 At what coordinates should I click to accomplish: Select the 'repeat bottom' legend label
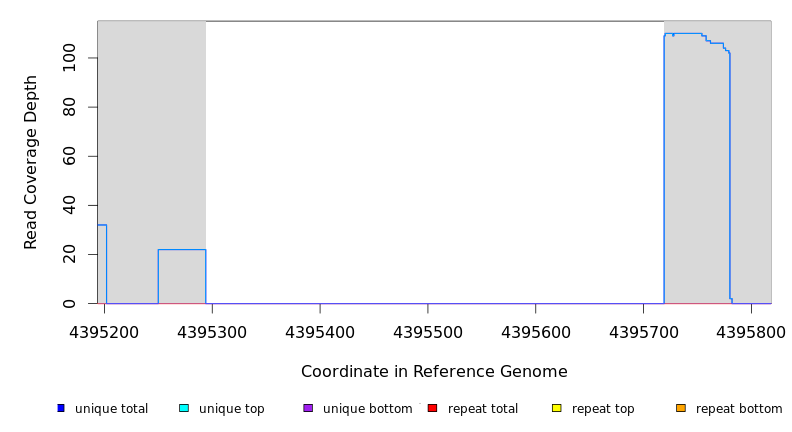coord(739,409)
